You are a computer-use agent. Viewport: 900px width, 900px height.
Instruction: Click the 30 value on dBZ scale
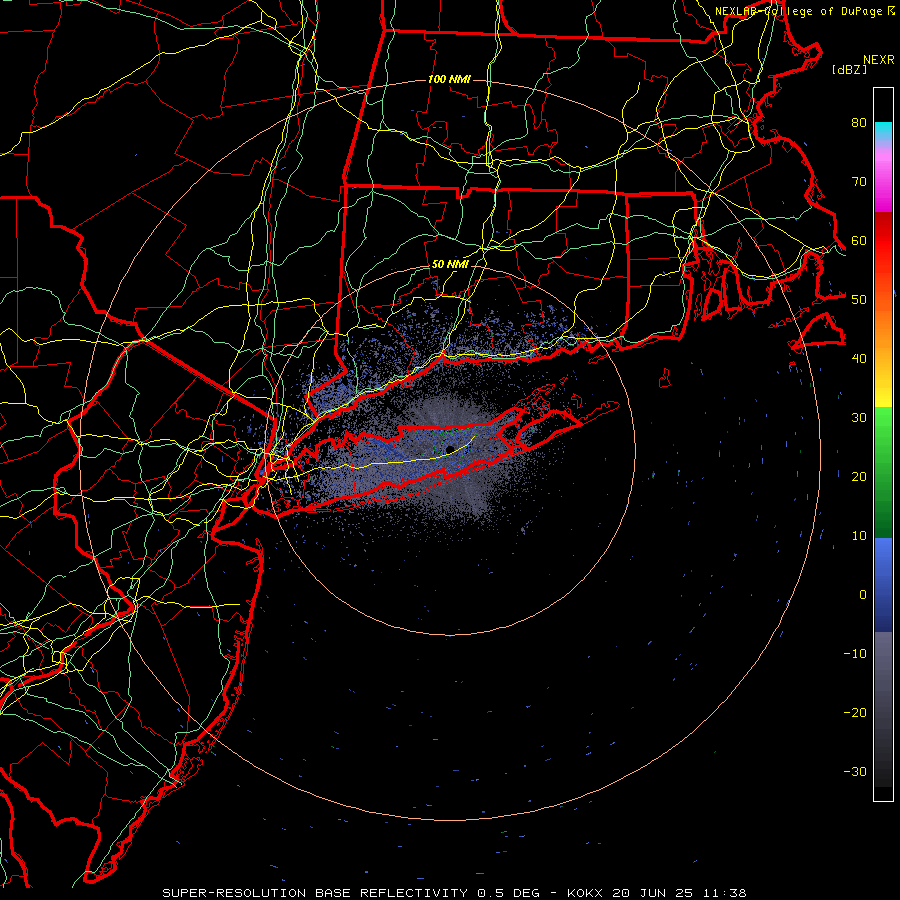tap(859, 418)
